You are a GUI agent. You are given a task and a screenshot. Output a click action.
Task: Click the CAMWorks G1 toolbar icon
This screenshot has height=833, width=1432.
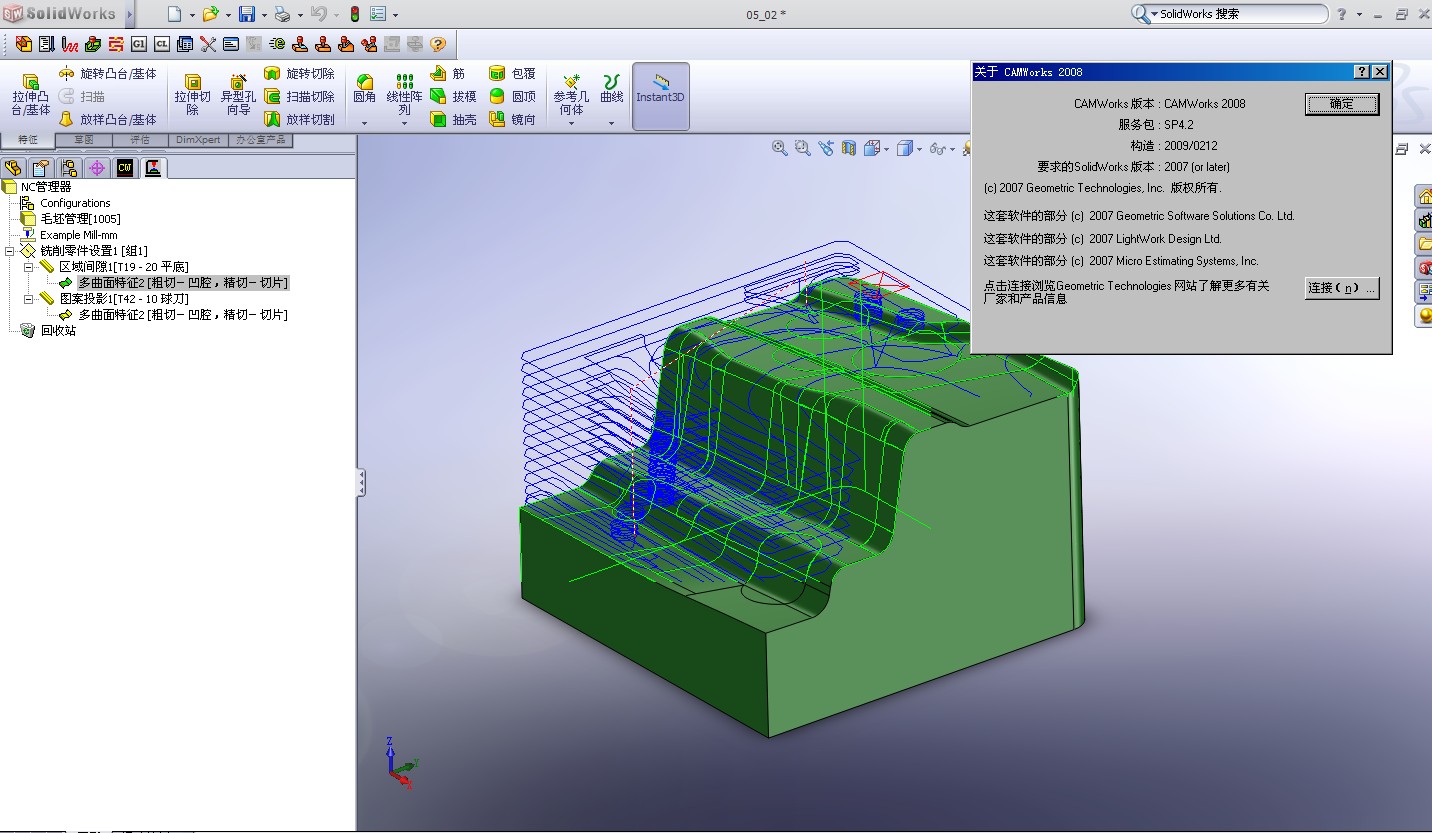click(139, 44)
